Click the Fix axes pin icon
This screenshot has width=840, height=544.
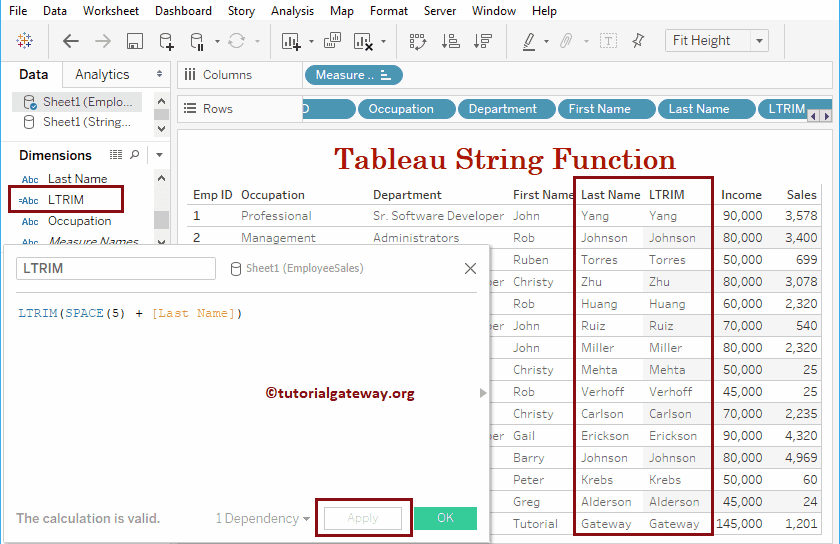pos(638,41)
